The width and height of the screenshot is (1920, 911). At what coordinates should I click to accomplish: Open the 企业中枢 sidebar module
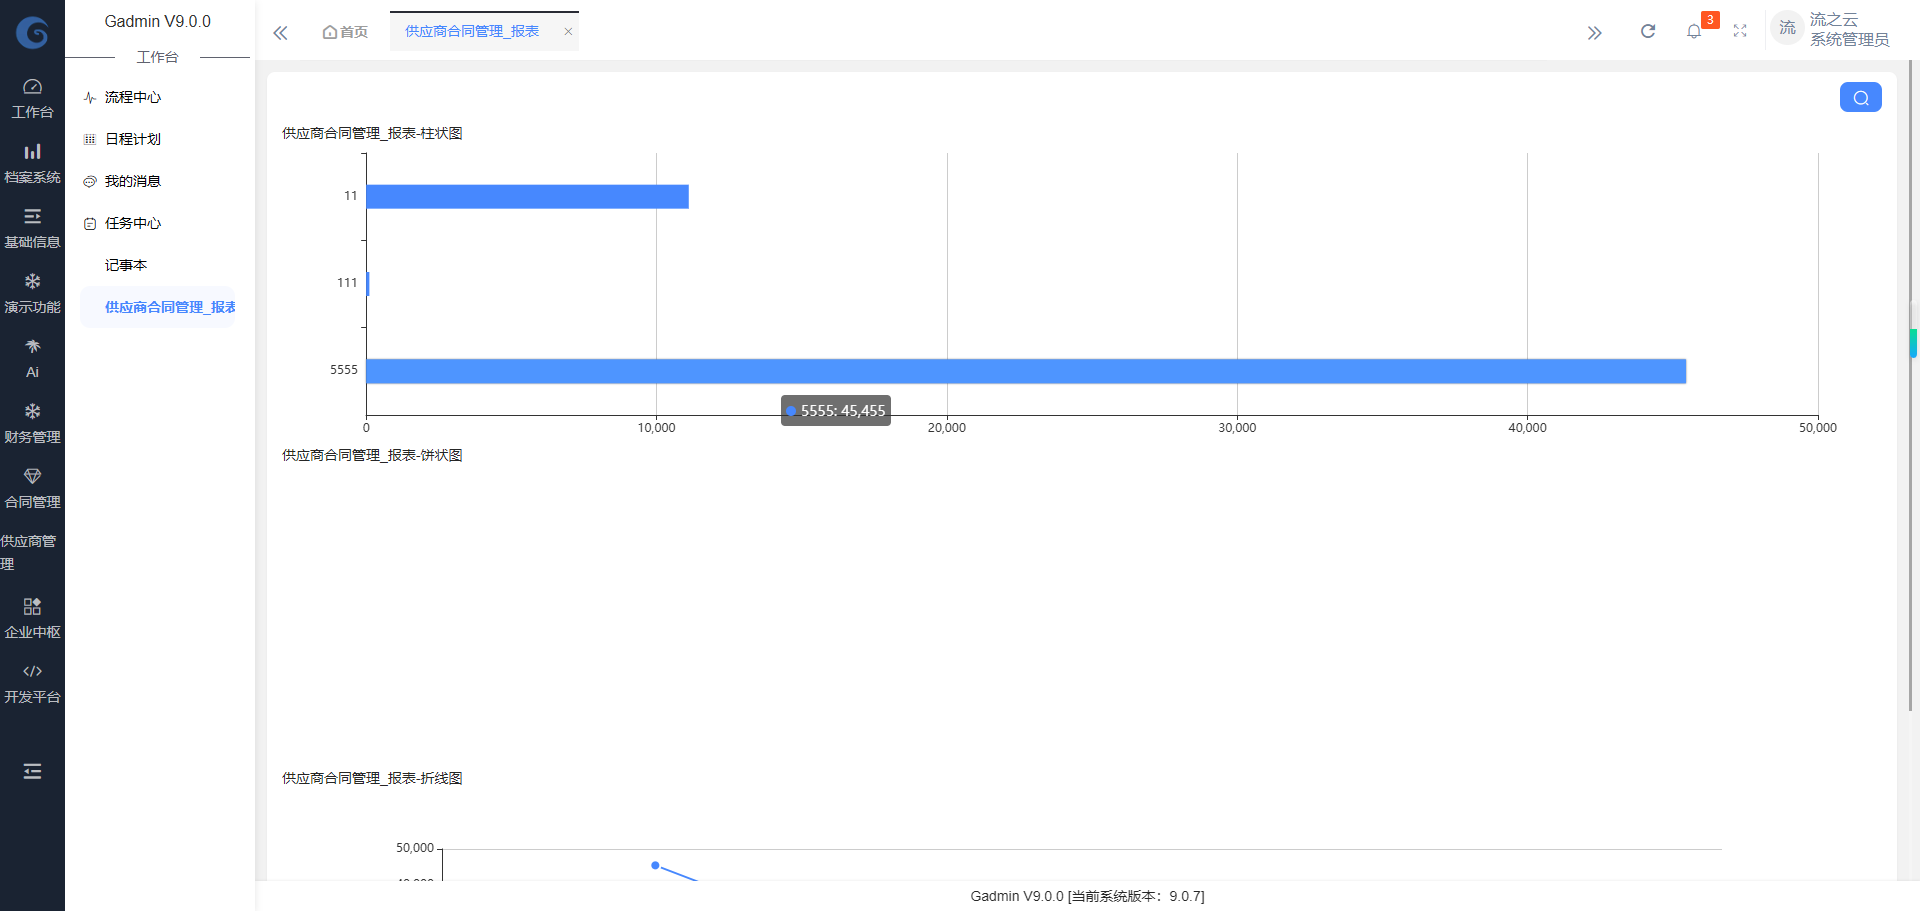(x=32, y=618)
